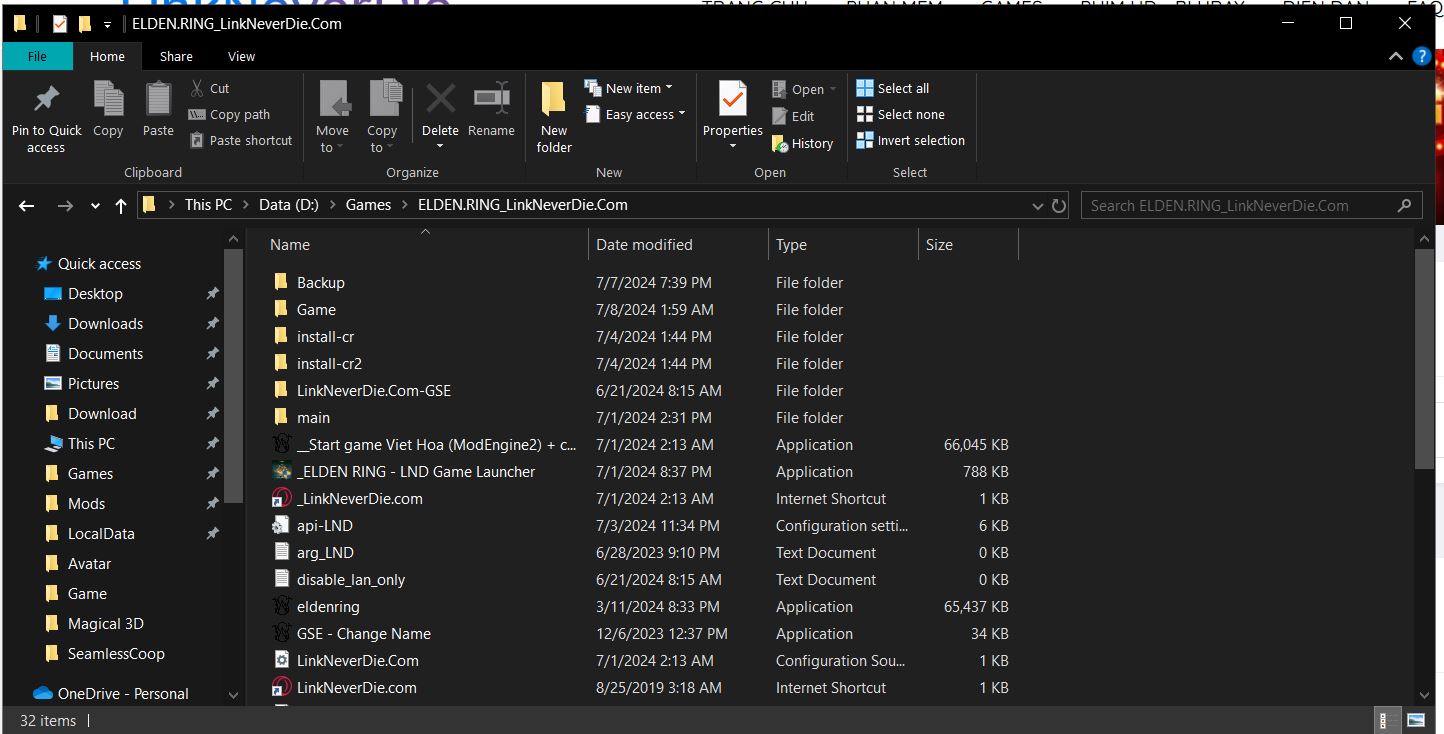Viewport: 1444px width, 734px height.
Task: Click the Paste ribbon icon
Action: point(158,100)
